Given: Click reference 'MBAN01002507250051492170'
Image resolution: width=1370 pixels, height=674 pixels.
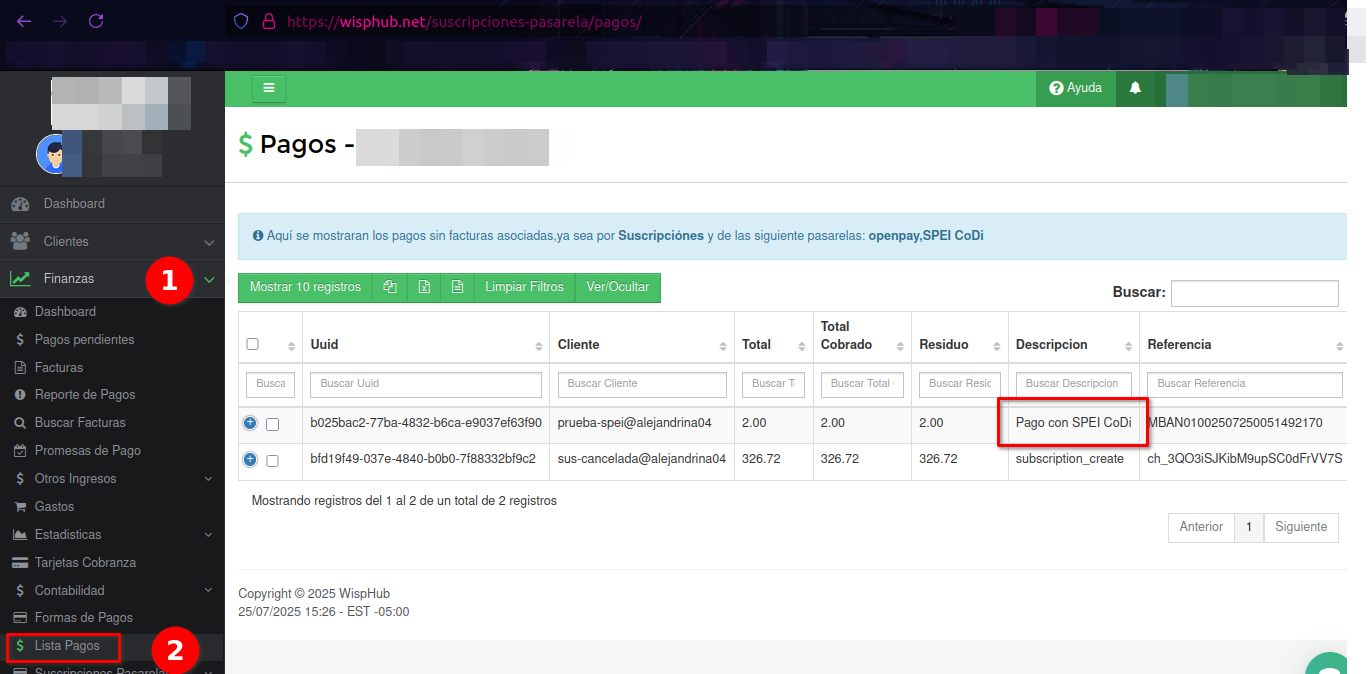Looking at the screenshot, I should coord(1235,423).
